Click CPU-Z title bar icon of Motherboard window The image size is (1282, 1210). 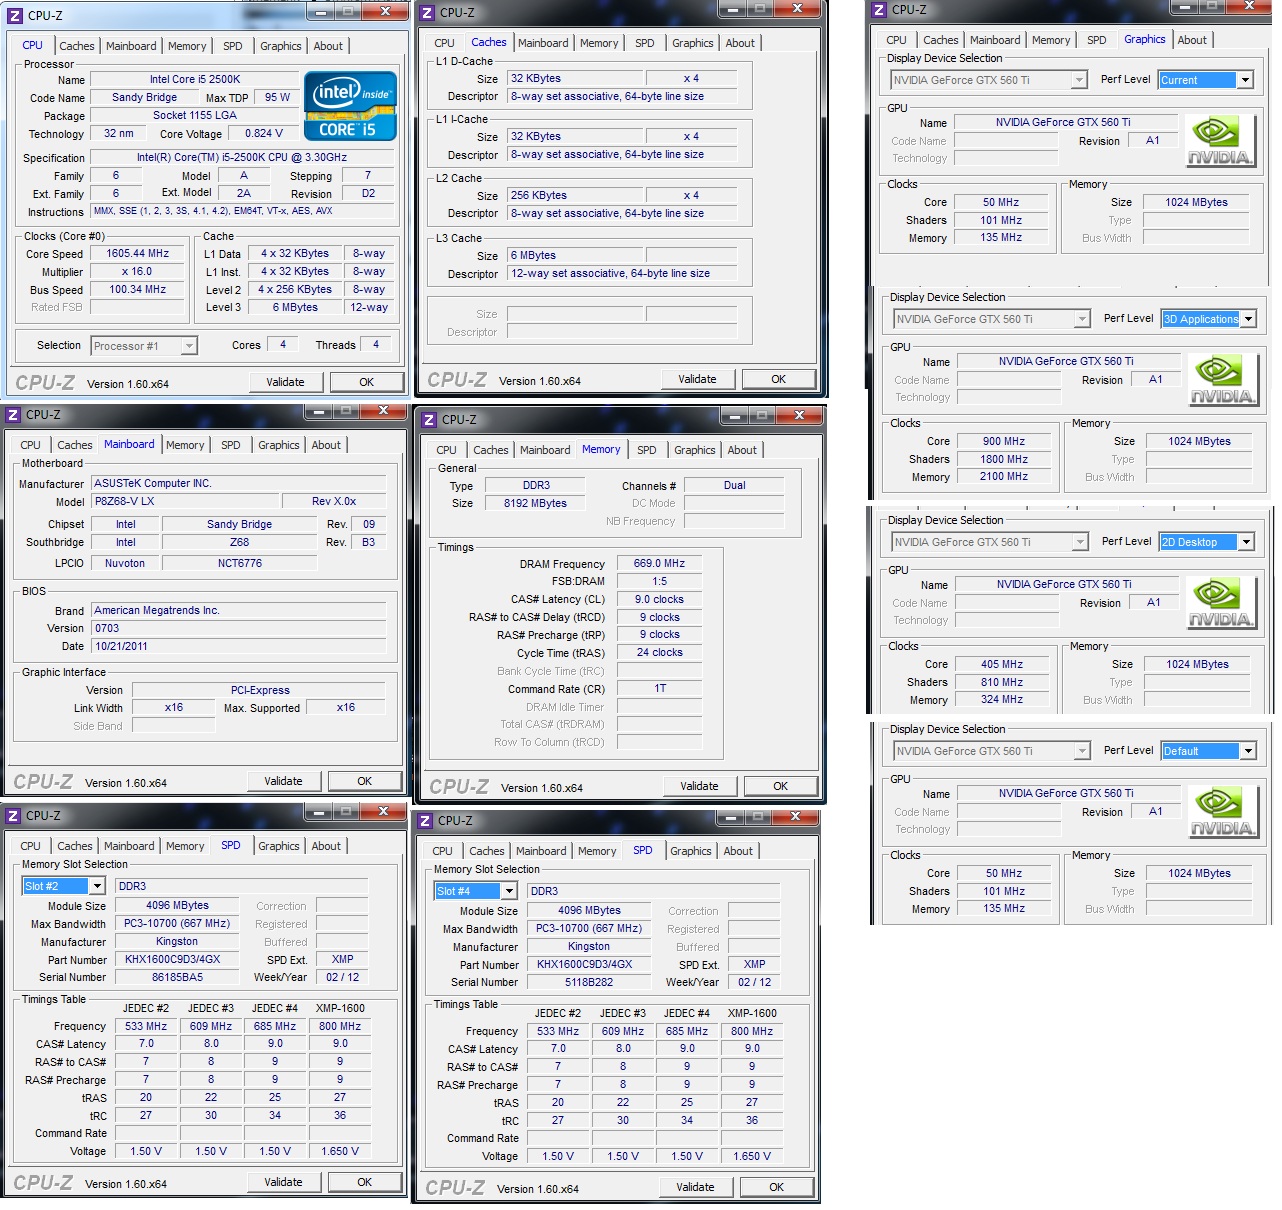[14, 415]
